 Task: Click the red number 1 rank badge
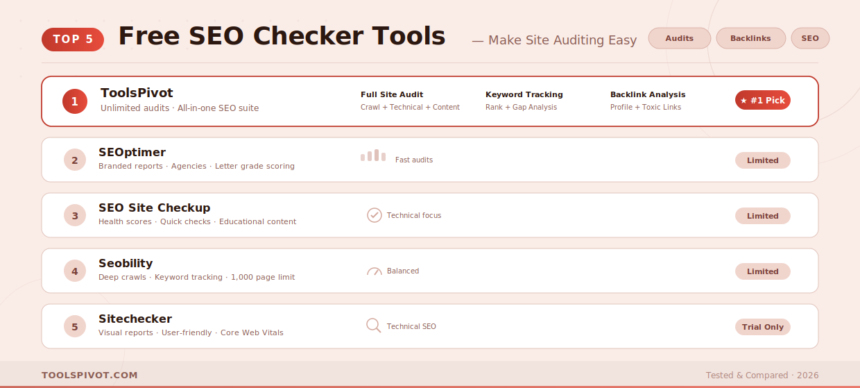tap(75, 101)
